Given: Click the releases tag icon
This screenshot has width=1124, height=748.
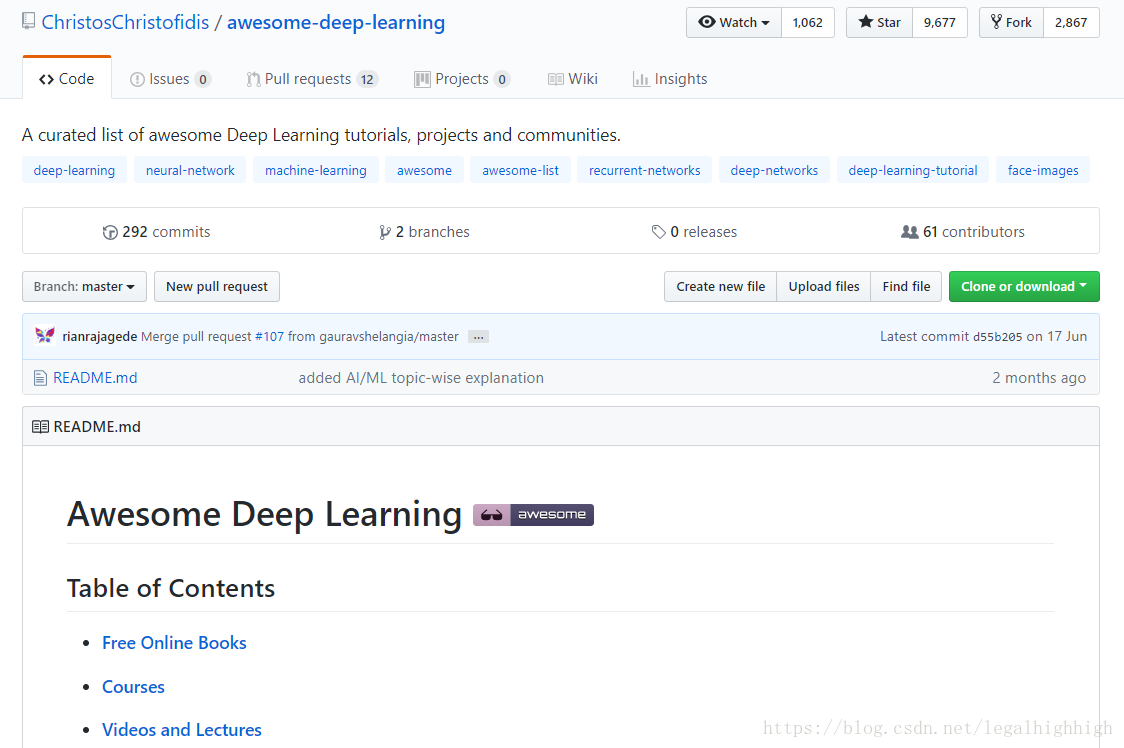Looking at the screenshot, I should [x=659, y=232].
